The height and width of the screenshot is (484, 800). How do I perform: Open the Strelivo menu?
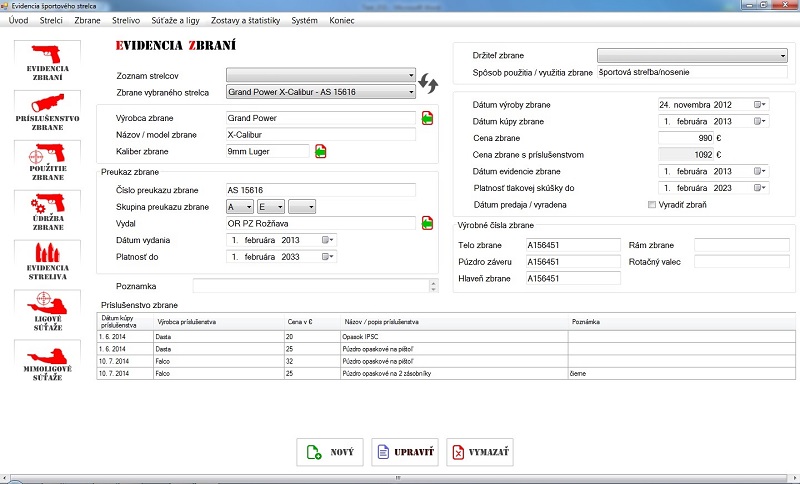coord(126,20)
